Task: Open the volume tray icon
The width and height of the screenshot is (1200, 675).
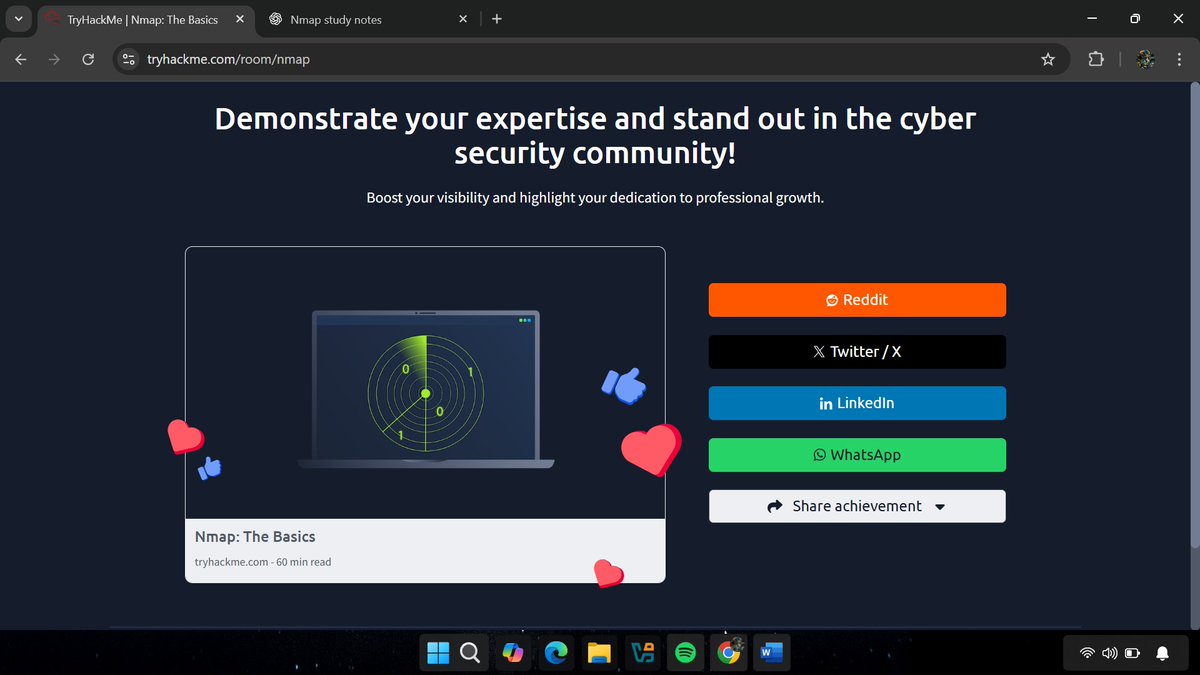Action: point(1109,653)
